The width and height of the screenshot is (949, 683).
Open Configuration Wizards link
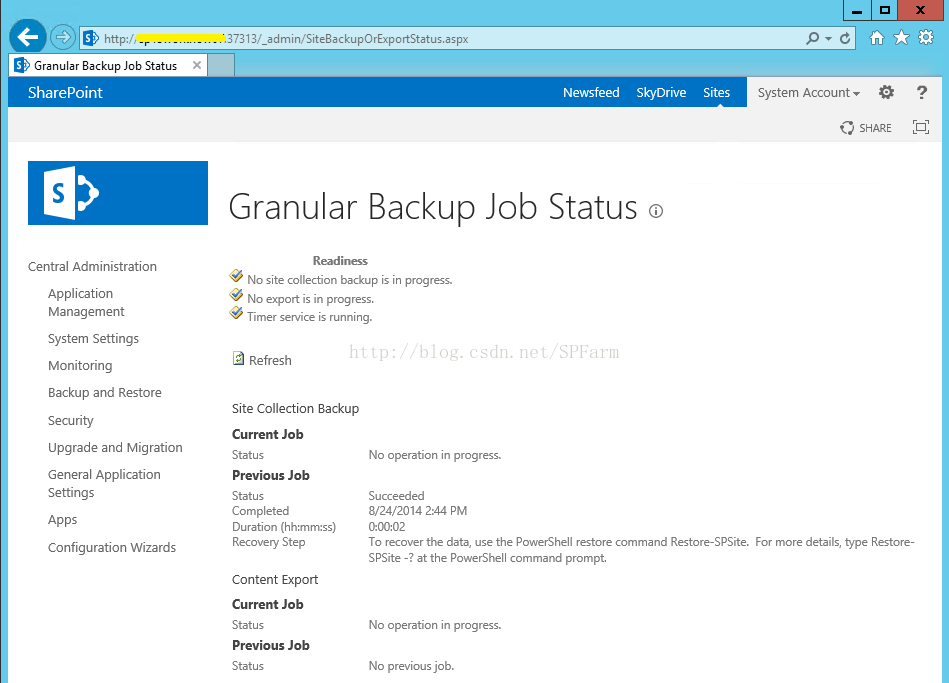point(112,547)
